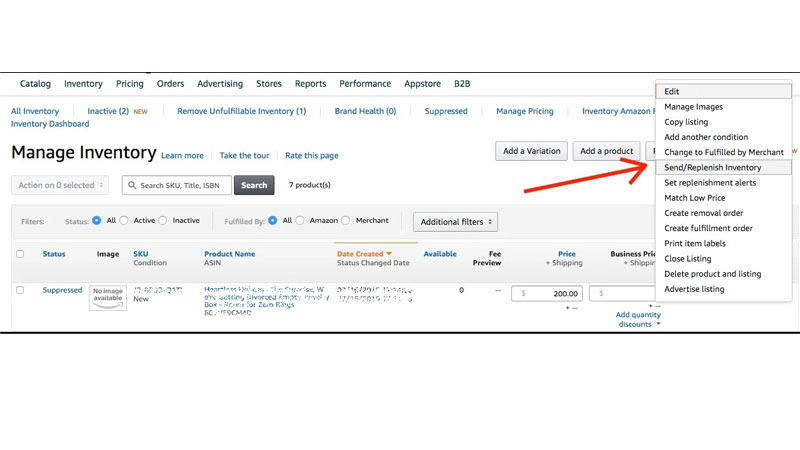Image resolution: width=800 pixels, height=450 pixels.
Task: Tick the Suppressed product row checkbox
Action: click(20, 290)
